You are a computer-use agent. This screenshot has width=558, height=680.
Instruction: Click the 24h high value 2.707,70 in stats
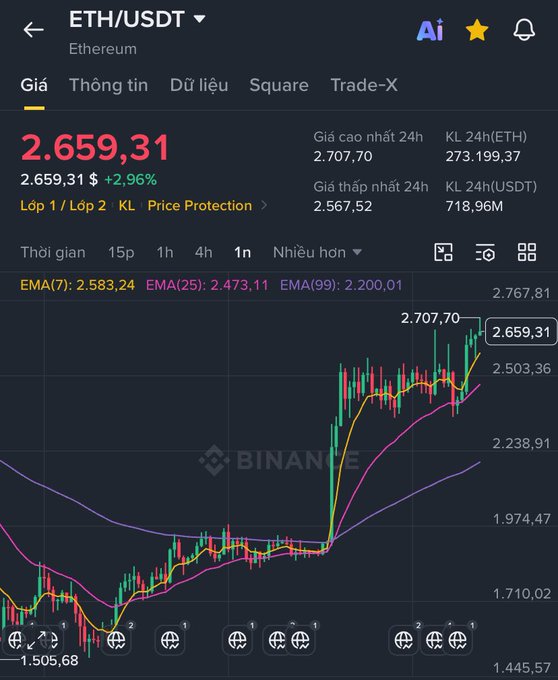pyautogui.click(x=343, y=156)
